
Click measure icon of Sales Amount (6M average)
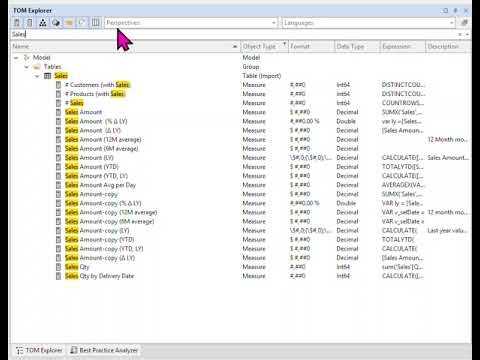click(58, 149)
